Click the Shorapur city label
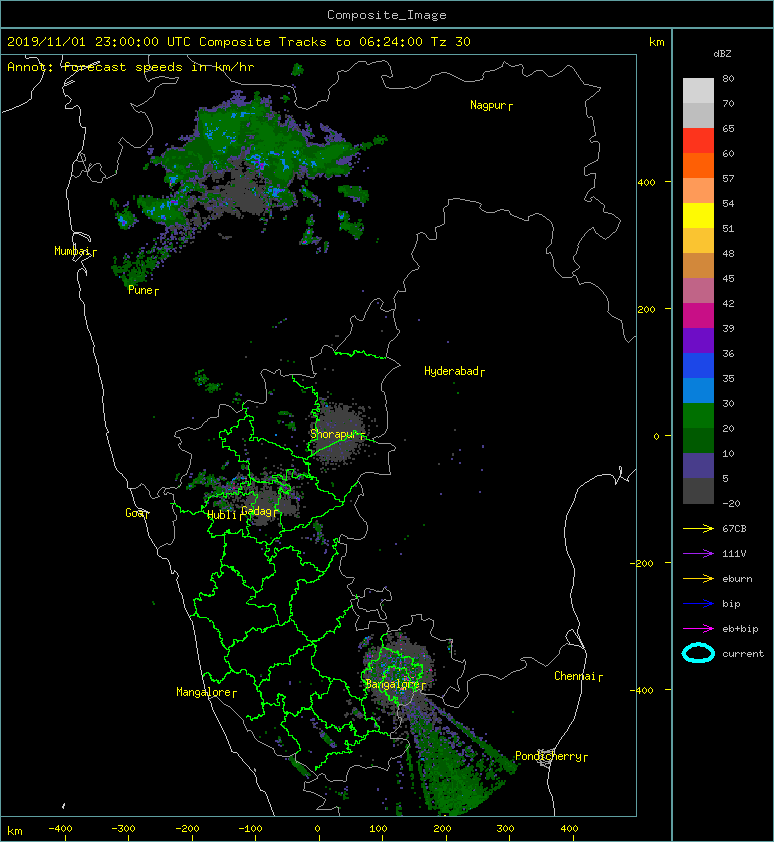774x842 pixels. (x=332, y=434)
